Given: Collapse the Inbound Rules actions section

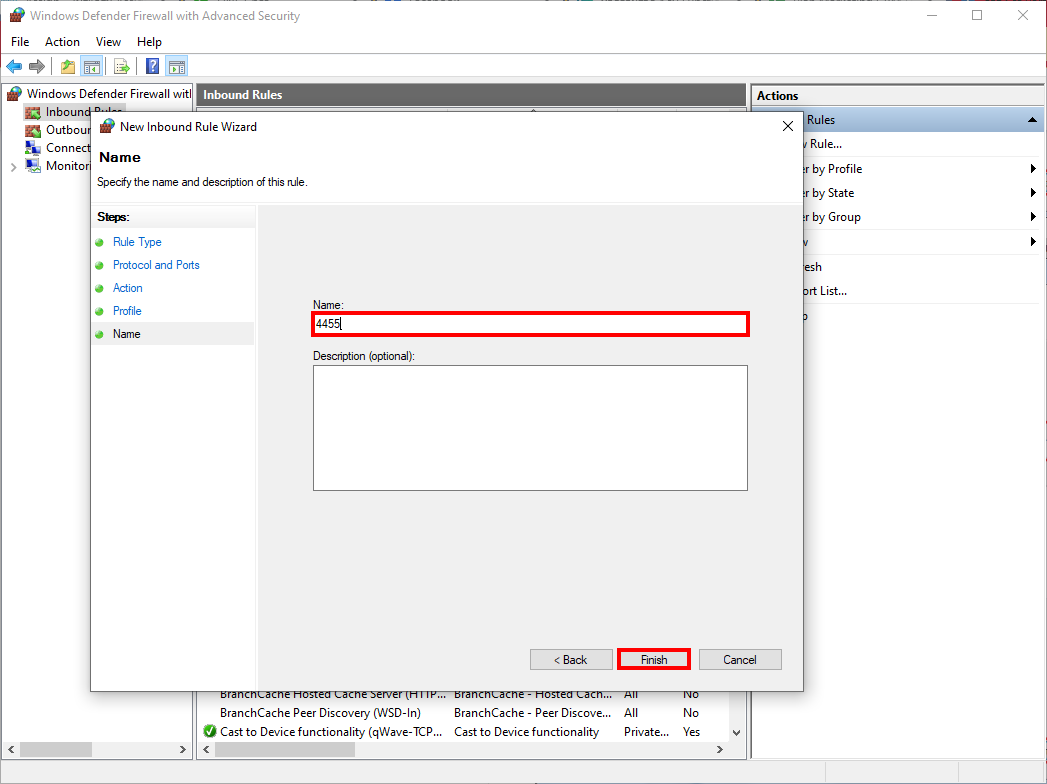Looking at the screenshot, I should click(x=1032, y=120).
